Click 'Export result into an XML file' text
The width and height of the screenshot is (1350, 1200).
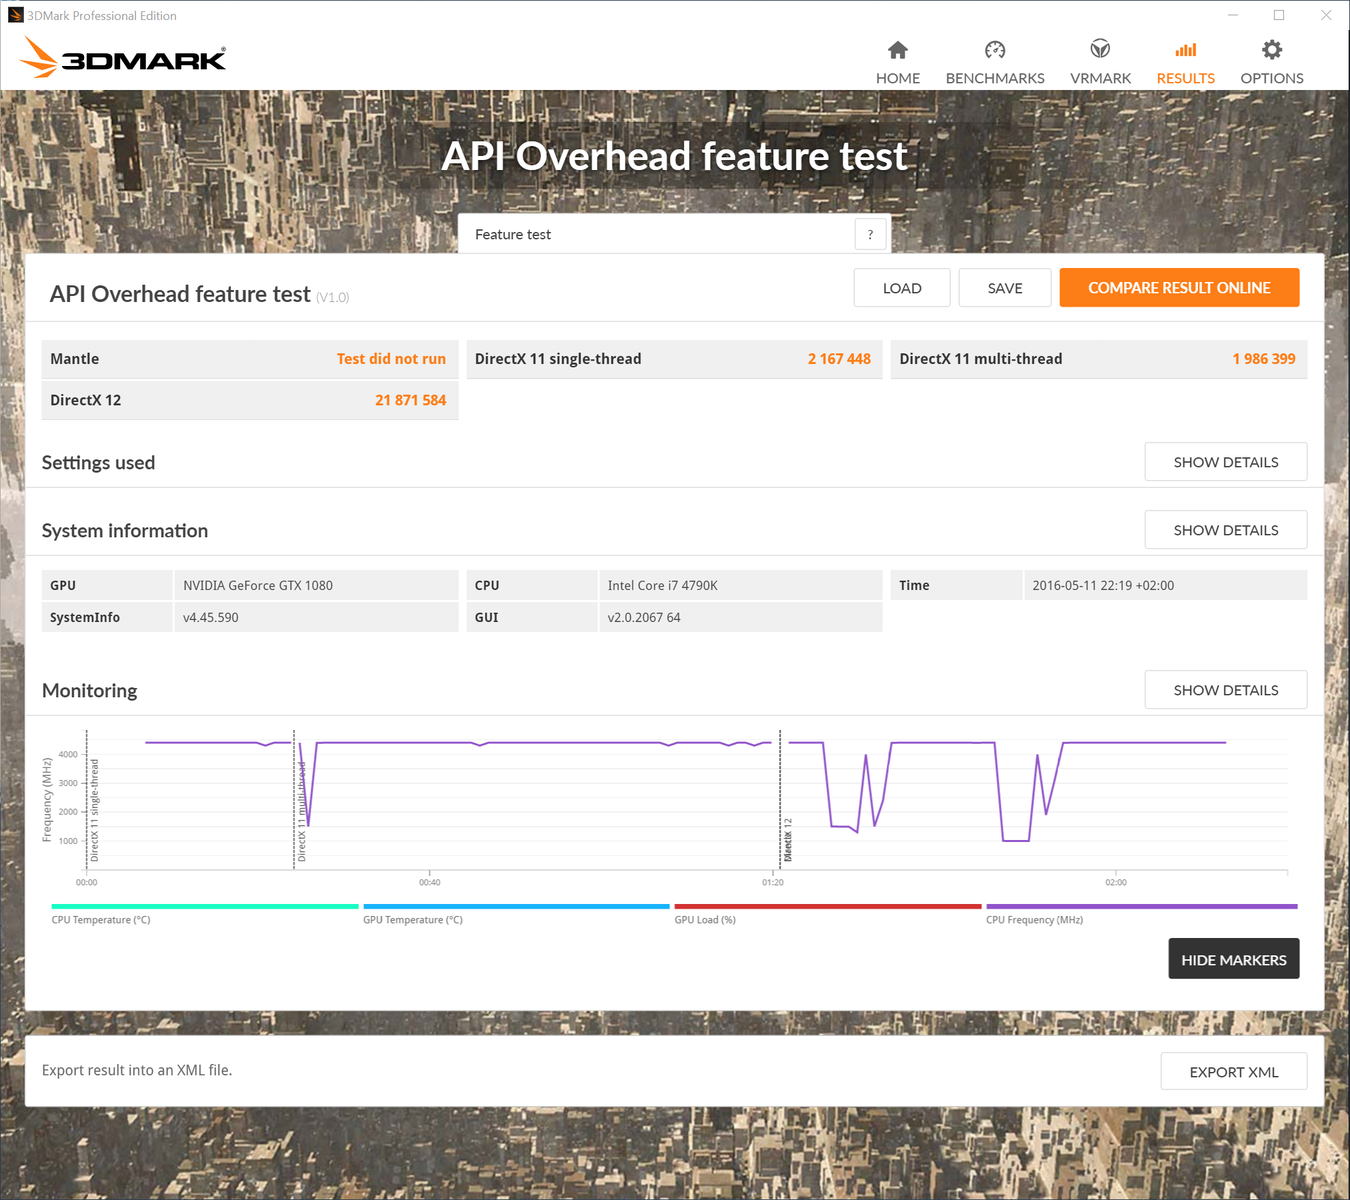(x=137, y=1070)
